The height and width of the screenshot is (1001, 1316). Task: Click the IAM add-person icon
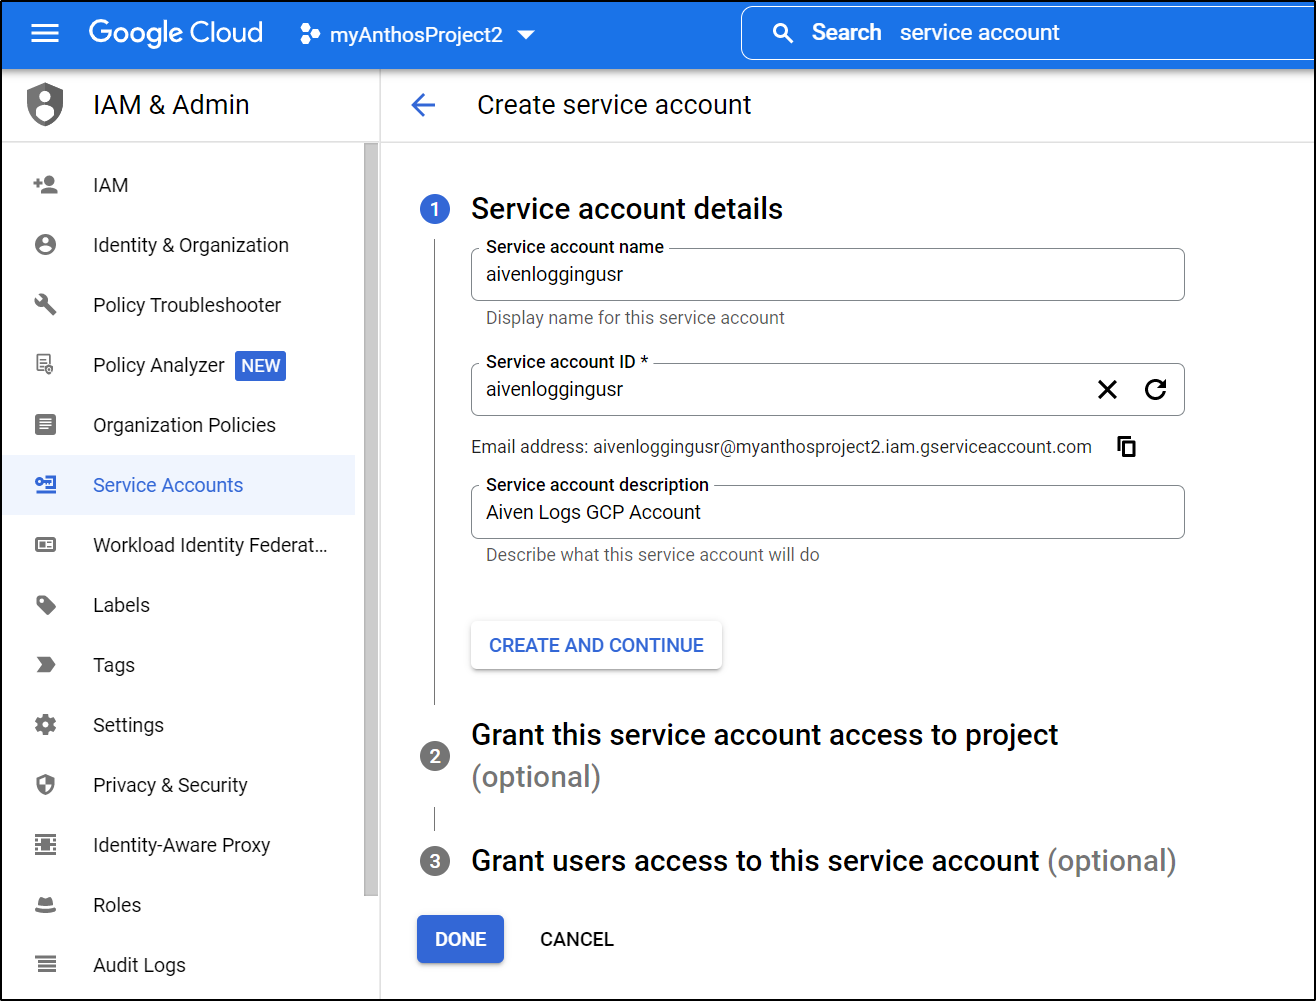(x=45, y=185)
